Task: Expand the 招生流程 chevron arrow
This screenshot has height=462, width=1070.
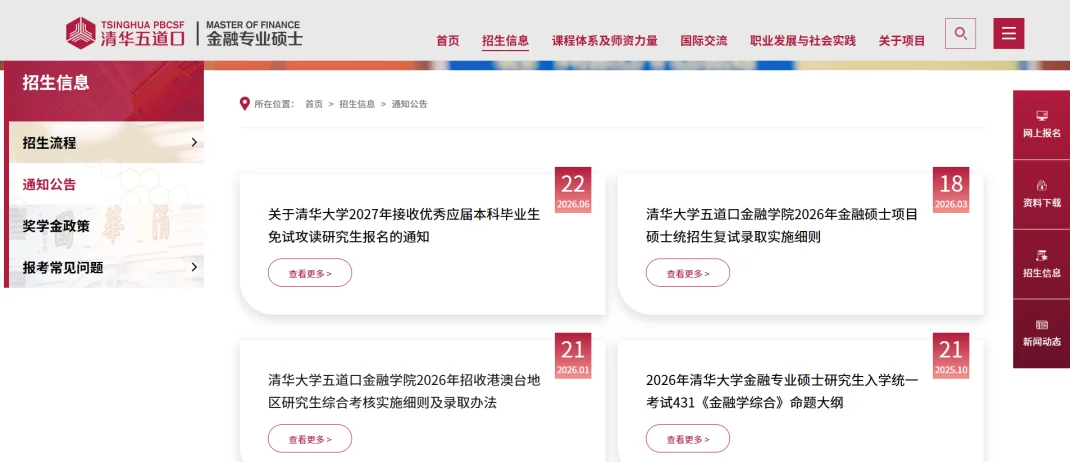Action: tap(194, 143)
